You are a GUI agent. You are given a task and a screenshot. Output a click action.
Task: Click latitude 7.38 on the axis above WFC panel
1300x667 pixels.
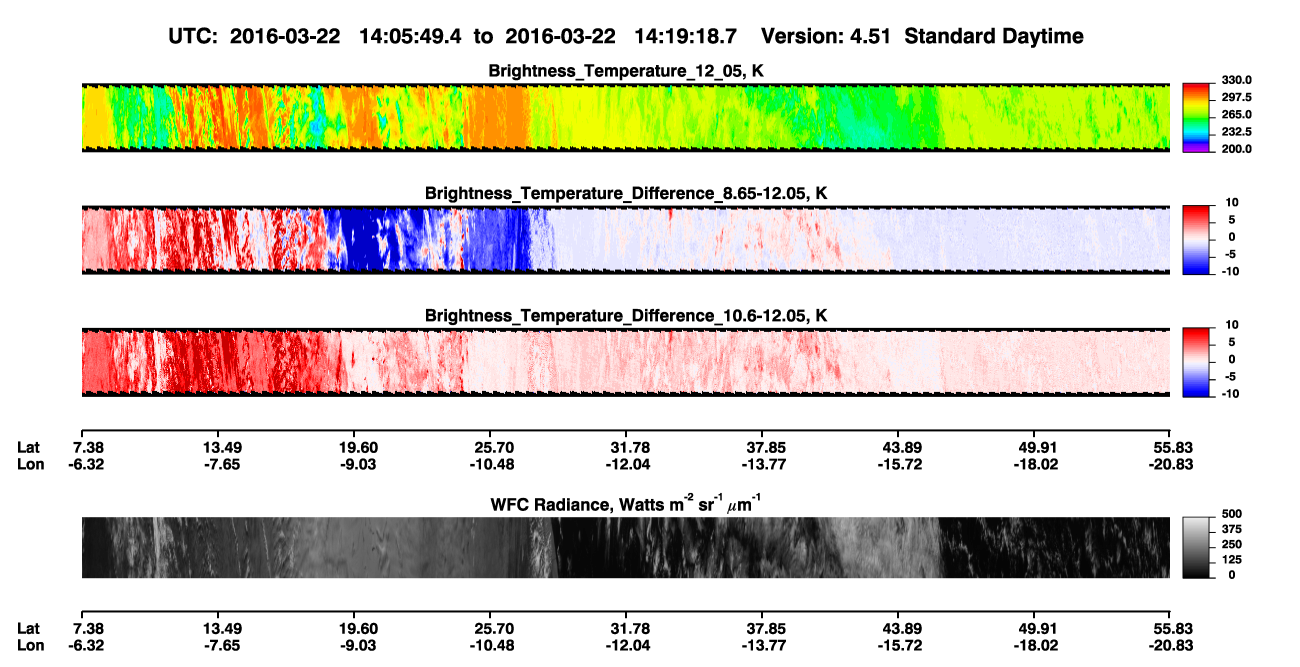point(89,447)
